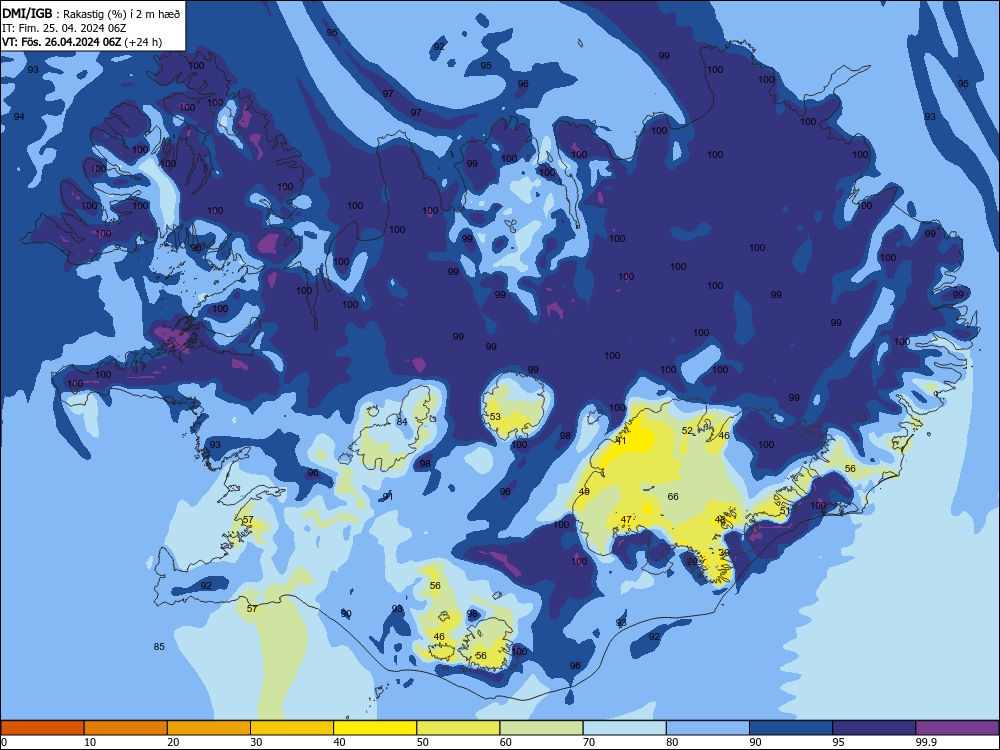The image size is (1000, 750).
Task: Click the '47' humidity value on the map
Action: (x=626, y=520)
